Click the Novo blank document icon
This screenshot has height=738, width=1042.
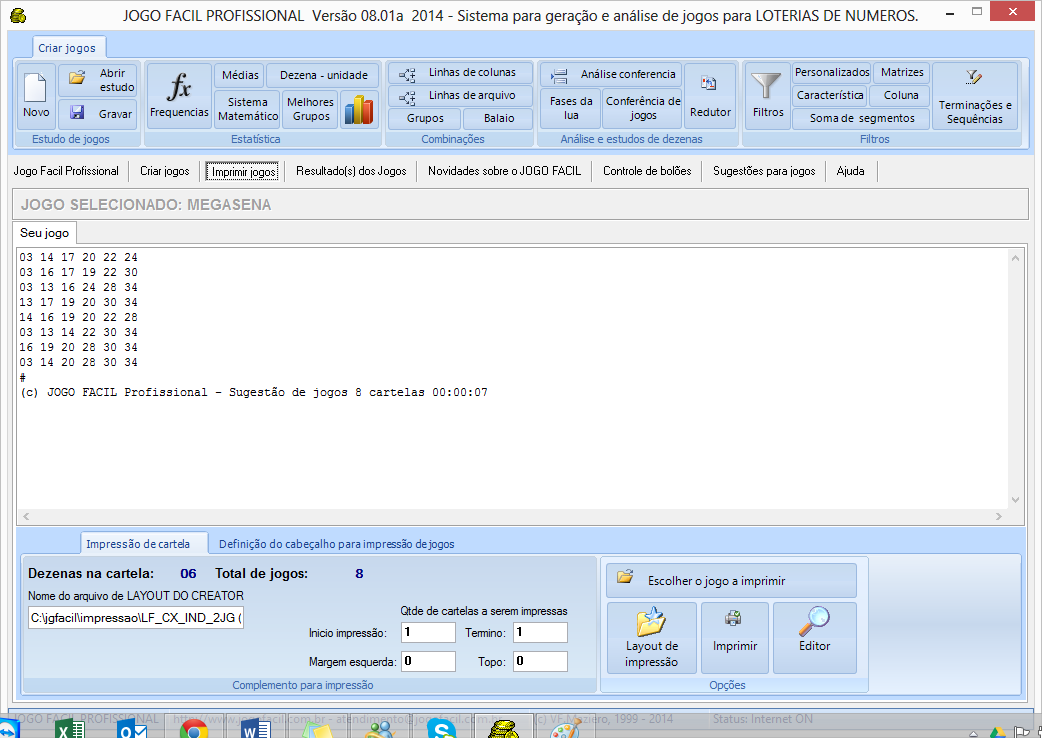click(36, 97)
